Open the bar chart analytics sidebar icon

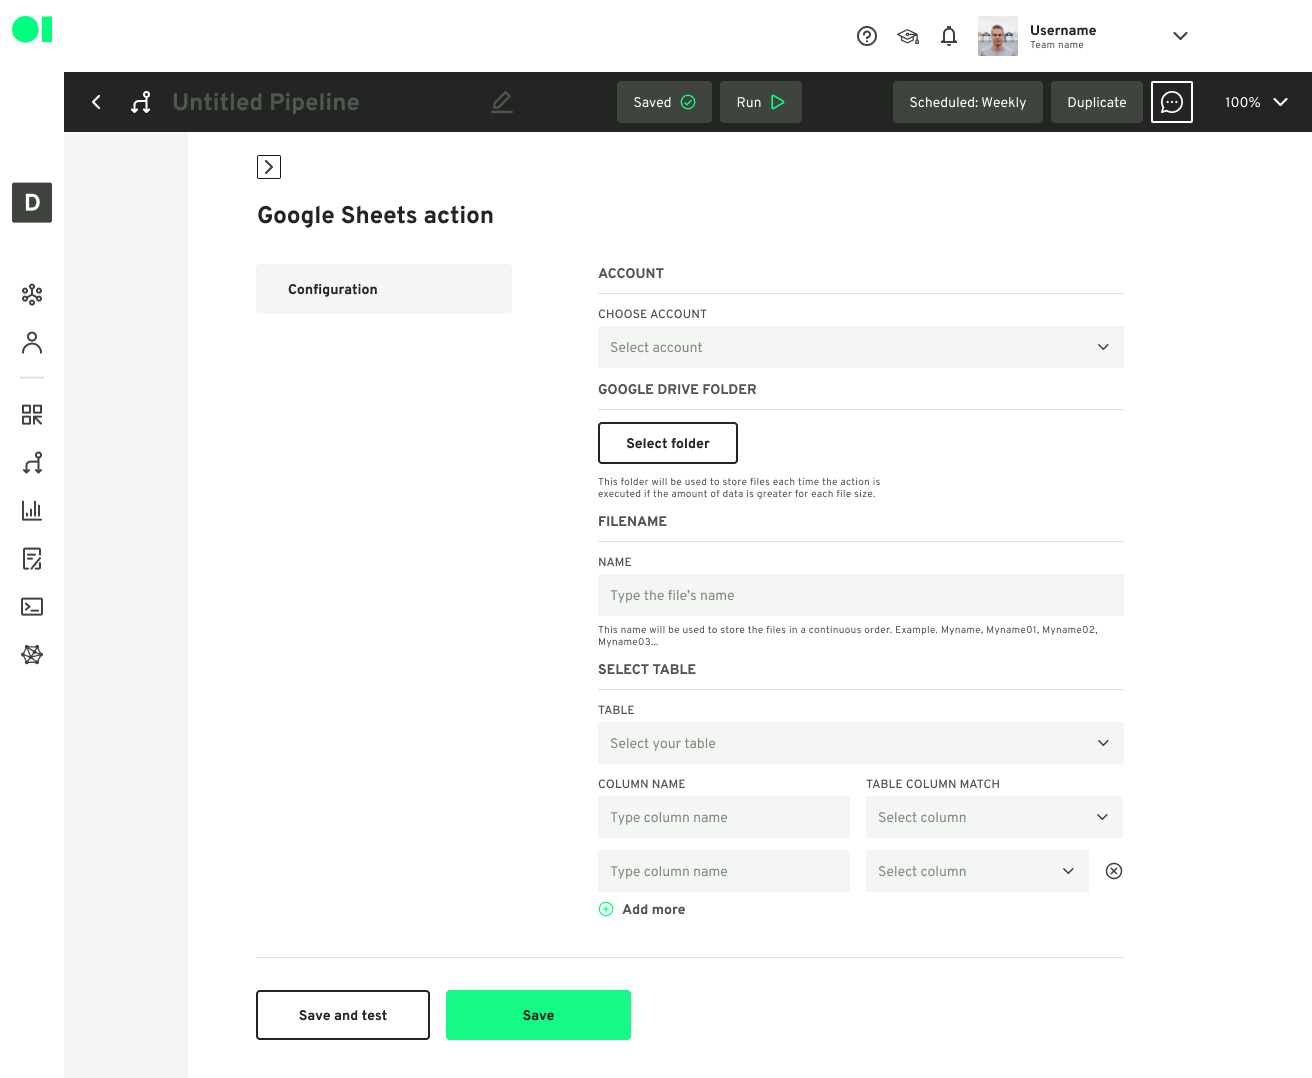[x=32, y=511]
